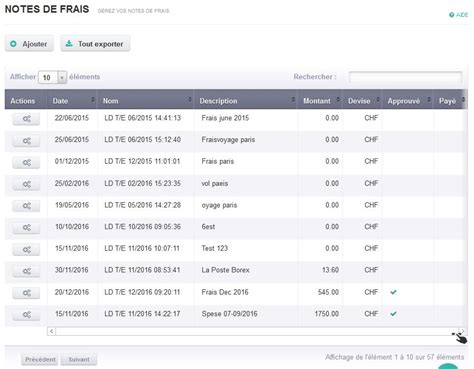Click the horizontal scrollbar left arrow
This screenshot has height=369, width=474.
(x=51, y=331)
